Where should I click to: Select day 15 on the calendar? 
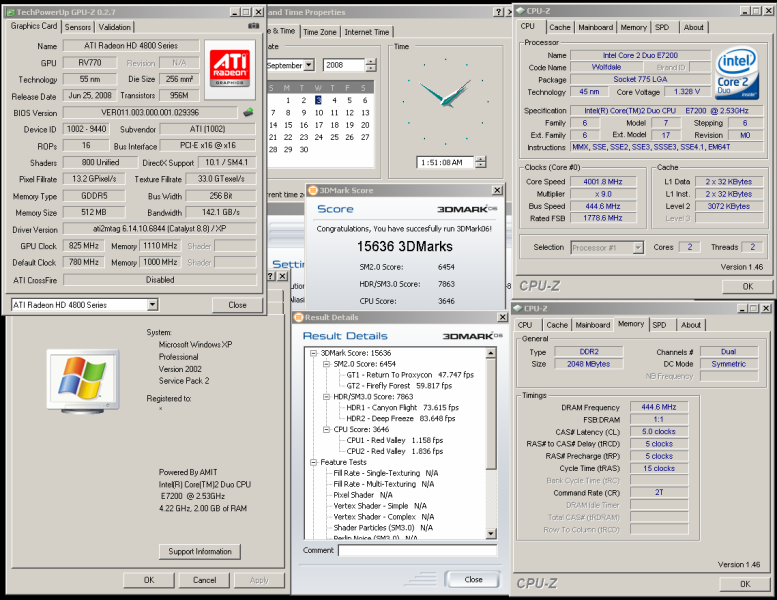[x=288, y=125]
